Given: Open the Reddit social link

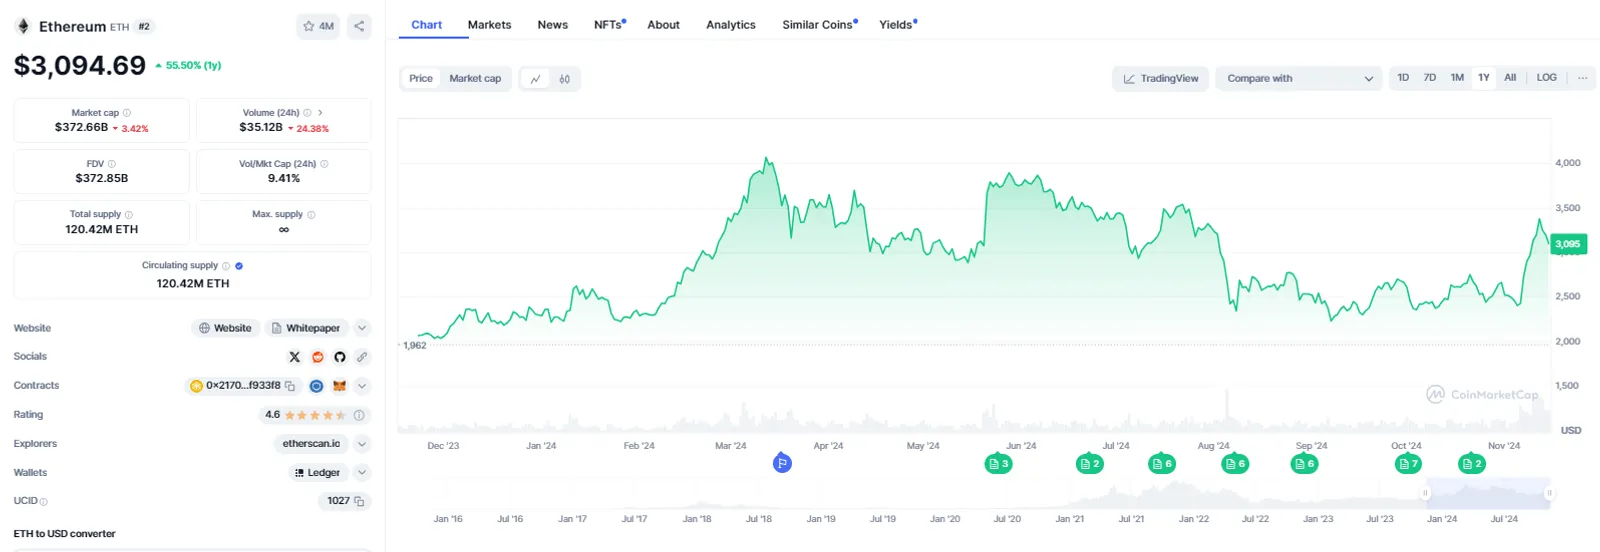Looking at the screenshot, I should tap(317, 357).
